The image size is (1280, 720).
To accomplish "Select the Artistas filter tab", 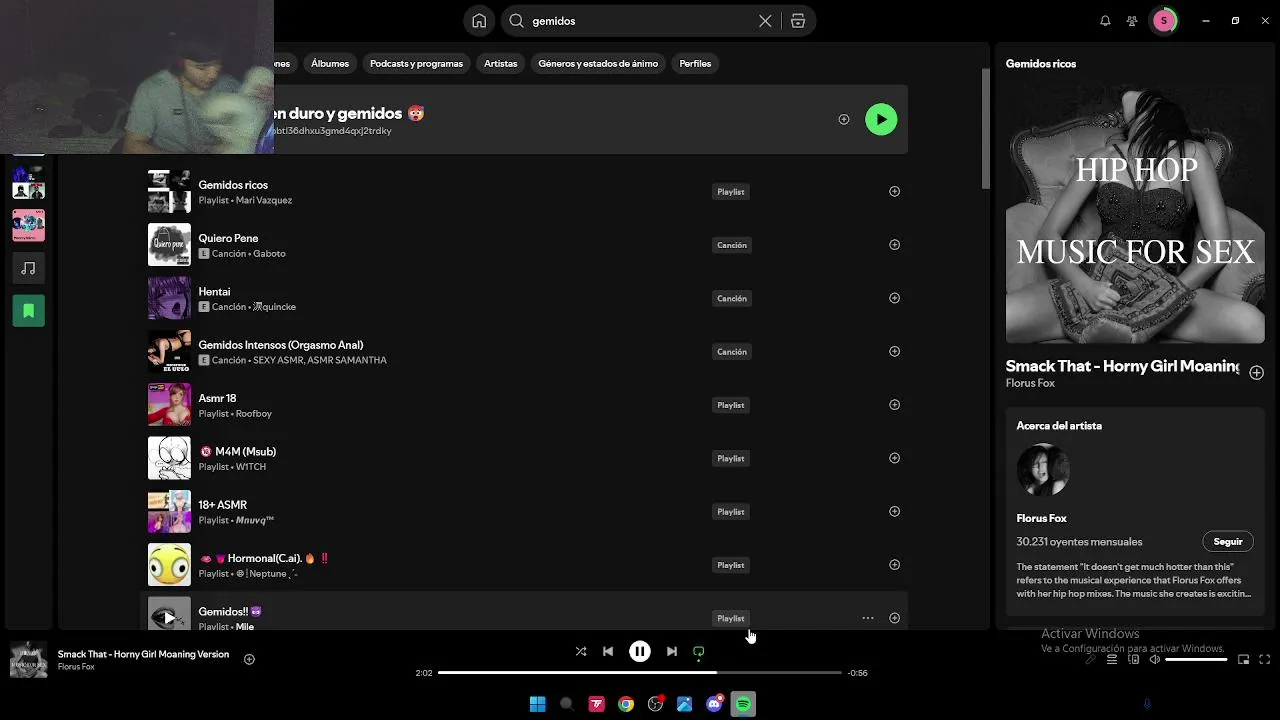I will [501, 63].
